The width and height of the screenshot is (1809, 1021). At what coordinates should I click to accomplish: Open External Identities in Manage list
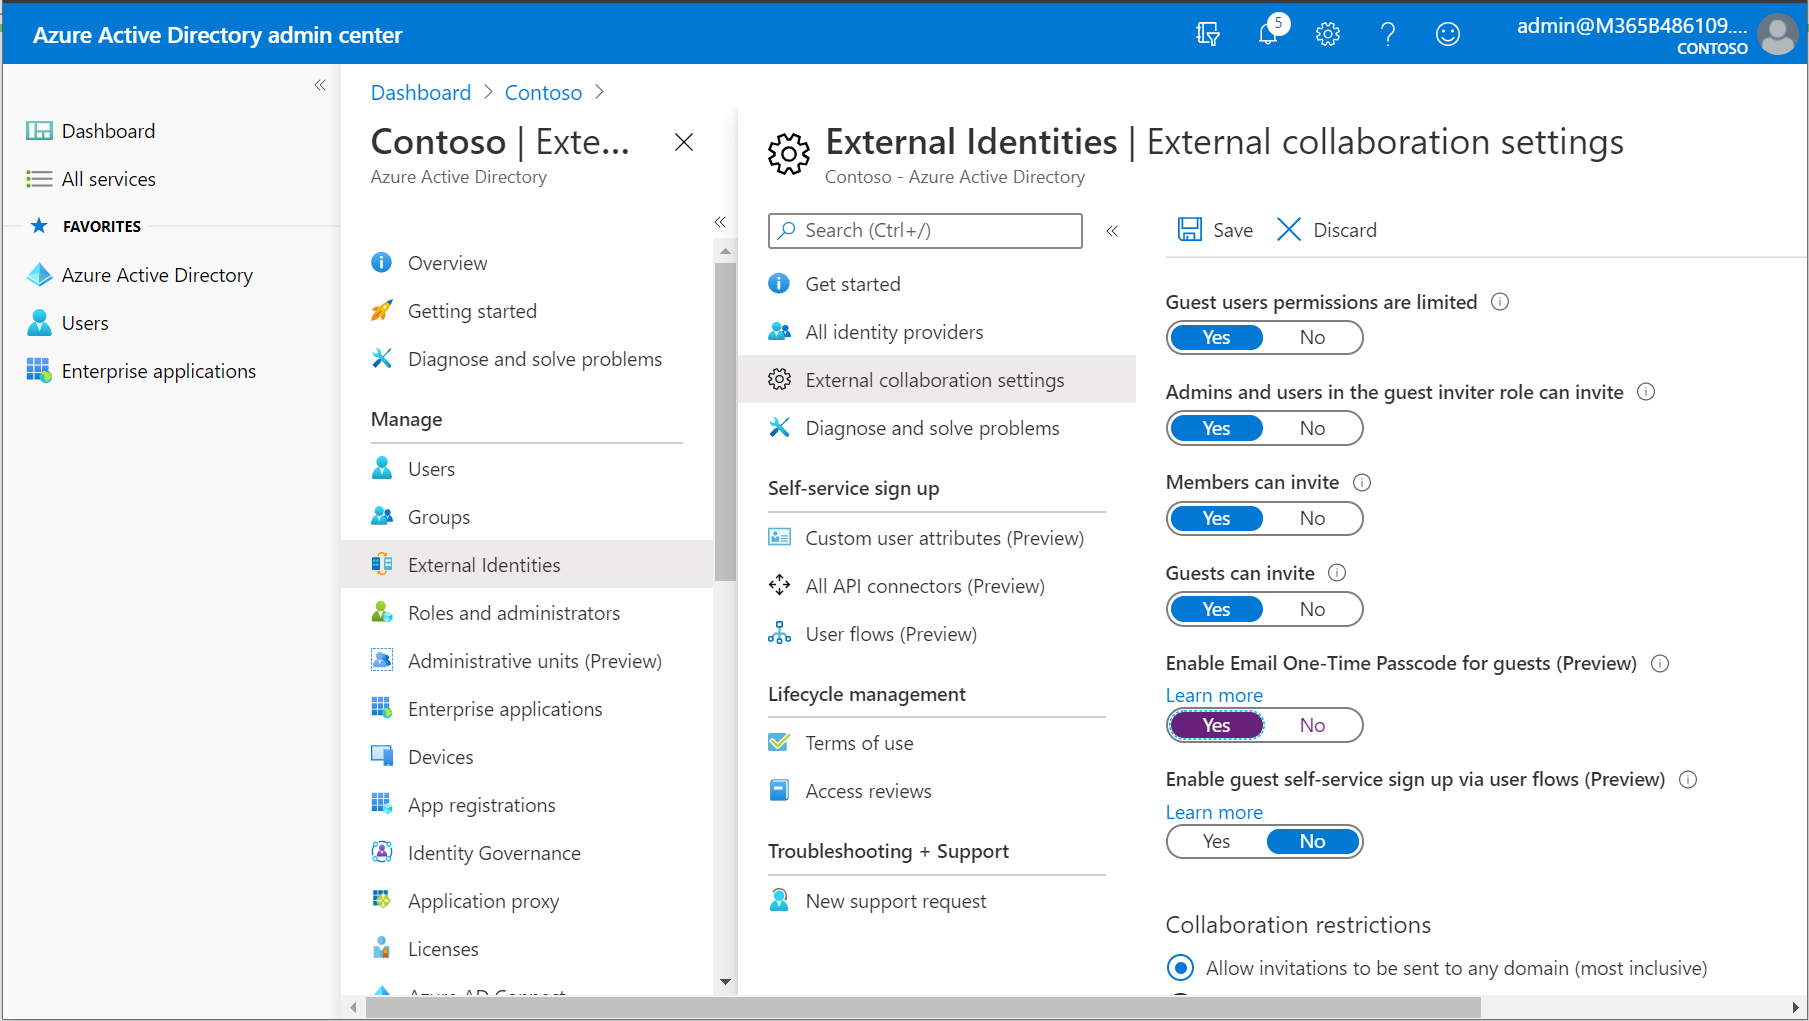point(527,565)
